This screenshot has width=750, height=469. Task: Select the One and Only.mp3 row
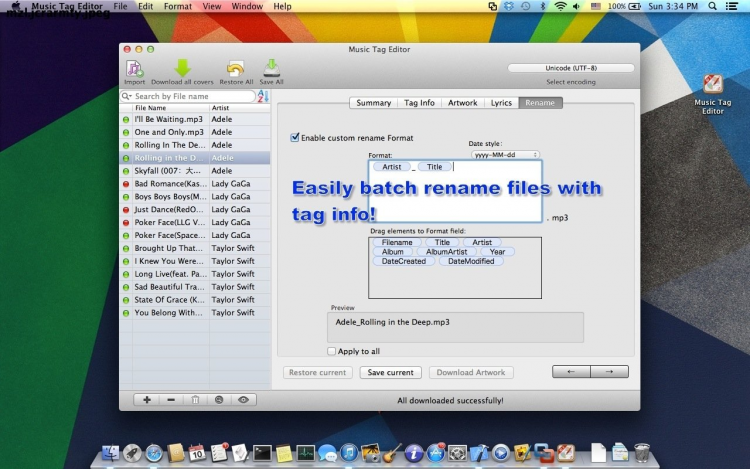(195, 132)
